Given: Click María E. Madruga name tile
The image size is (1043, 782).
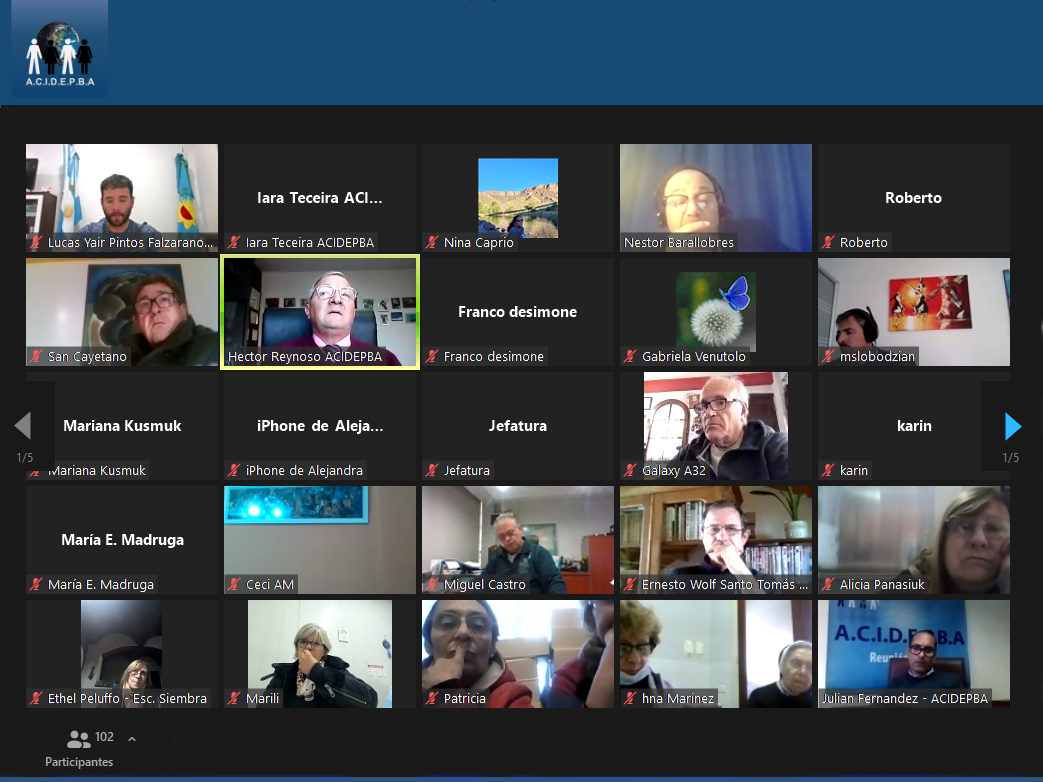Looking at the screenshot, I should pyautogui.click(x=122, y=540).
